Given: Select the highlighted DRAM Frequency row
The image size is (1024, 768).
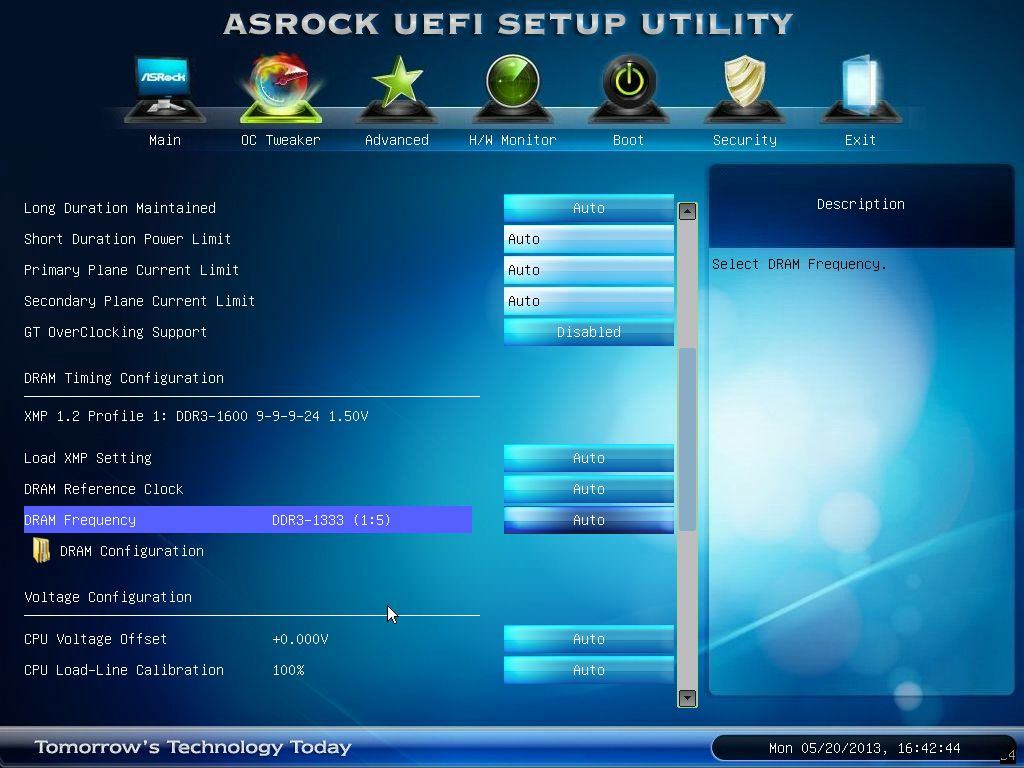Looking at the screenshot, I should click(x=248, y=520).
